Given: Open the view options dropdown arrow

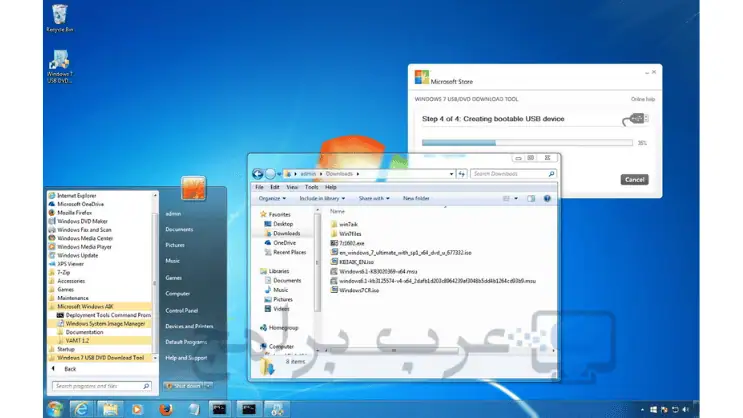Looking at the screenshot, I should point(516,199).
